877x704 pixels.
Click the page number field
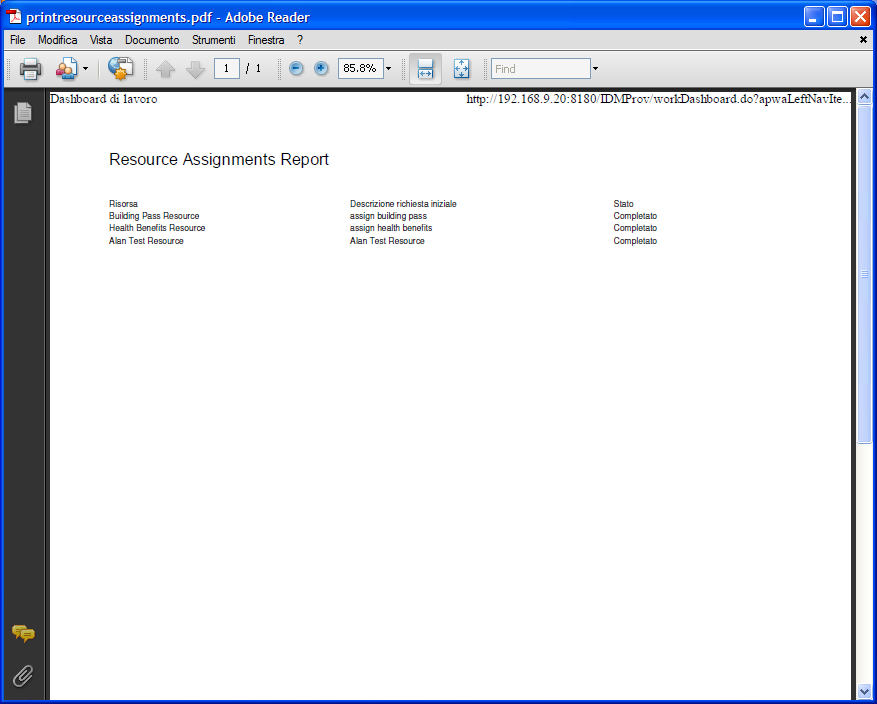click(227, 69)
